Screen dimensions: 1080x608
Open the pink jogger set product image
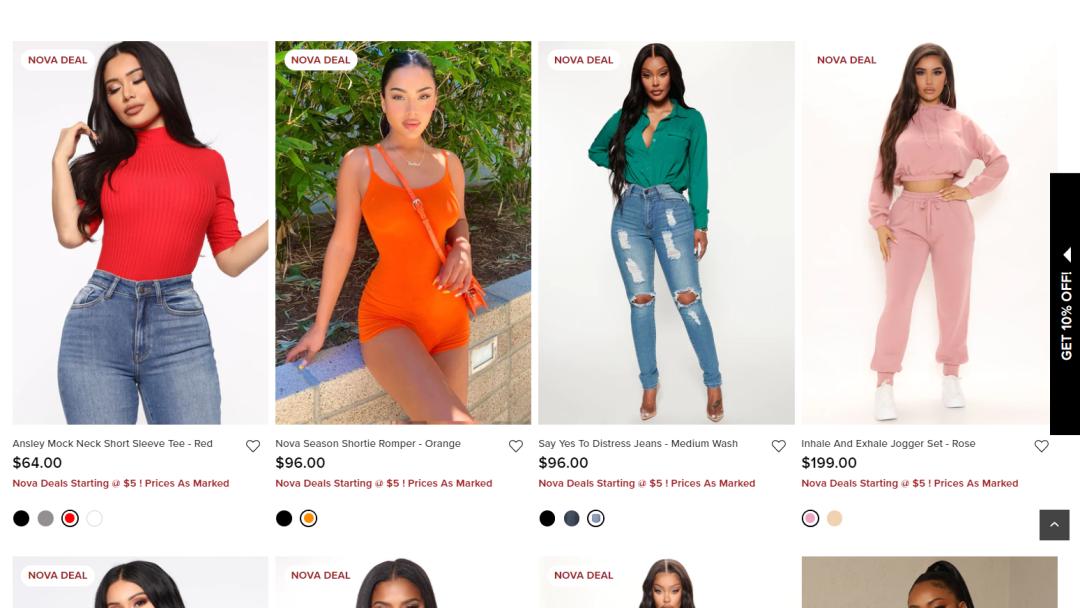tap(929, 233)
